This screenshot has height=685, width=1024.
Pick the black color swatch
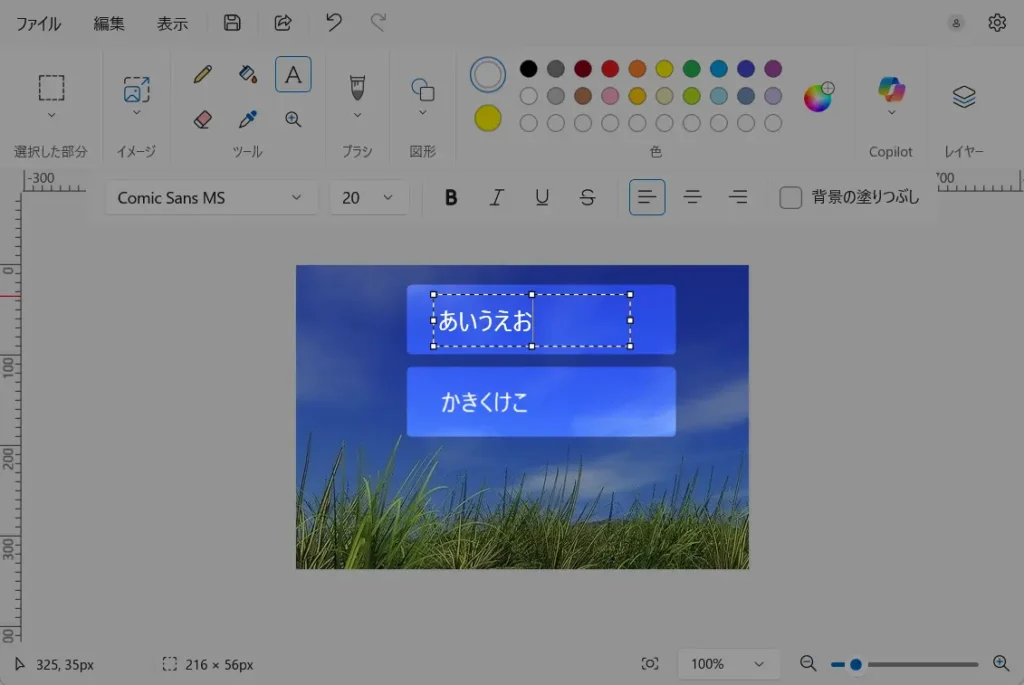528,69
